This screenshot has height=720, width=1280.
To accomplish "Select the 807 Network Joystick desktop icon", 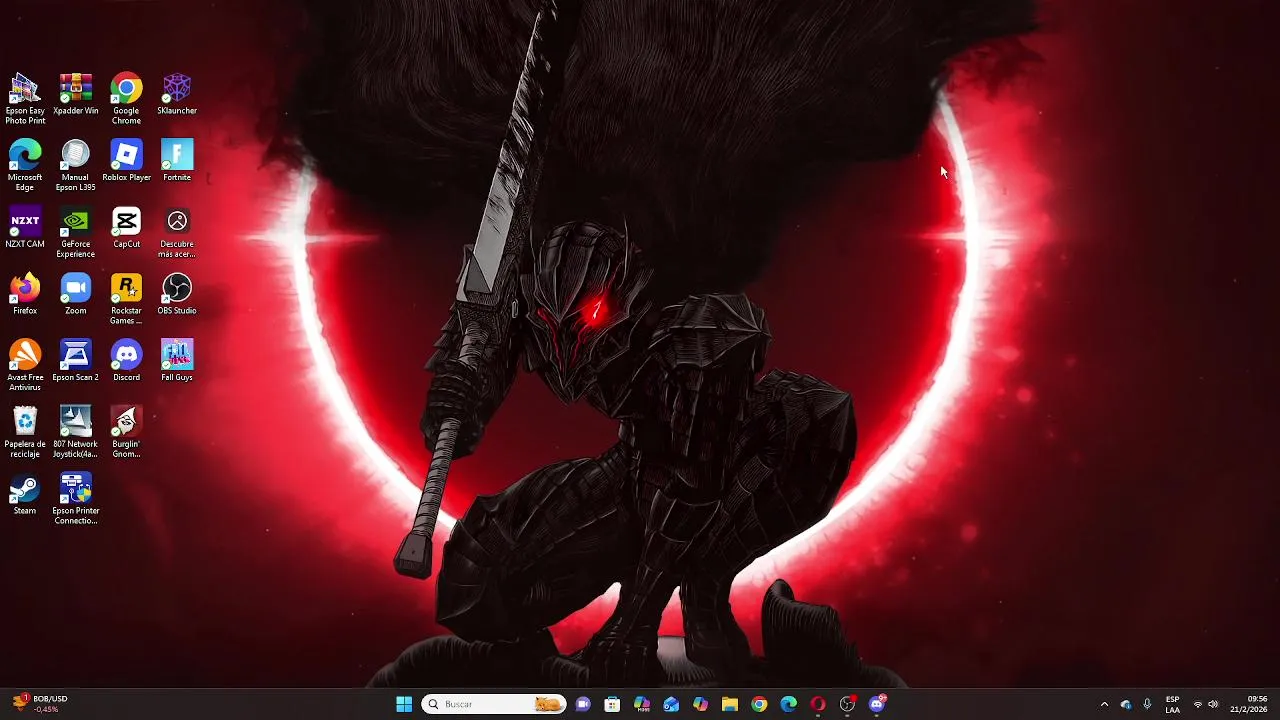I will tap(76, 433).
